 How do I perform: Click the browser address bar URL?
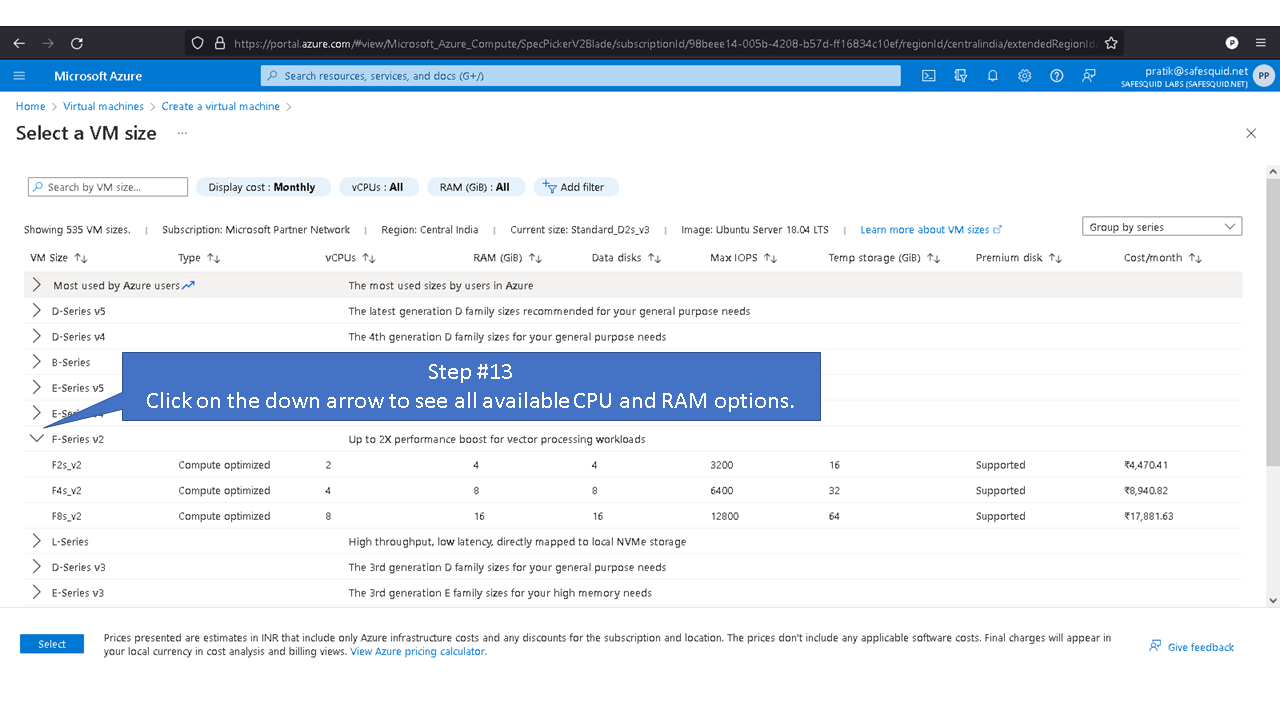click(665, 43)
